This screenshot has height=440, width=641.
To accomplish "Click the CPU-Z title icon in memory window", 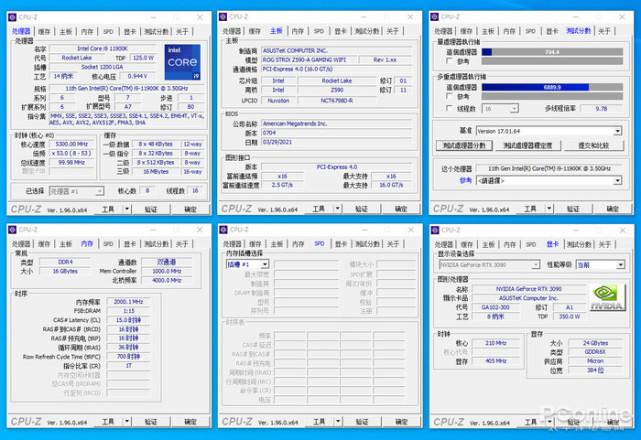I will (12, 229).
